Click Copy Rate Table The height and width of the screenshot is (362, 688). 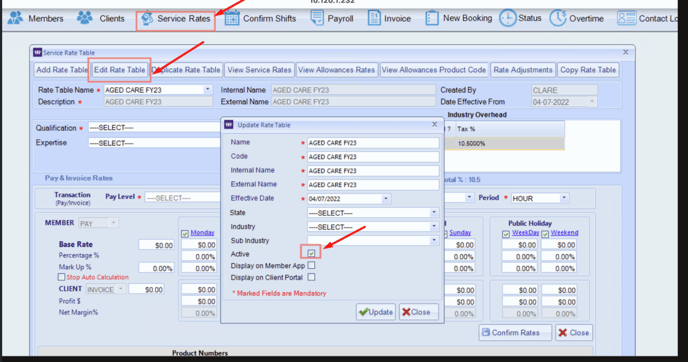pyautogui.click(x=588, y=70)
